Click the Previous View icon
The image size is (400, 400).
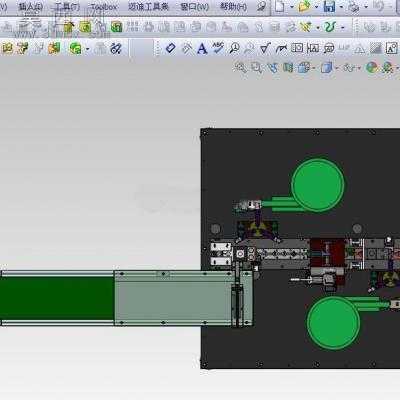pos(273,68)
